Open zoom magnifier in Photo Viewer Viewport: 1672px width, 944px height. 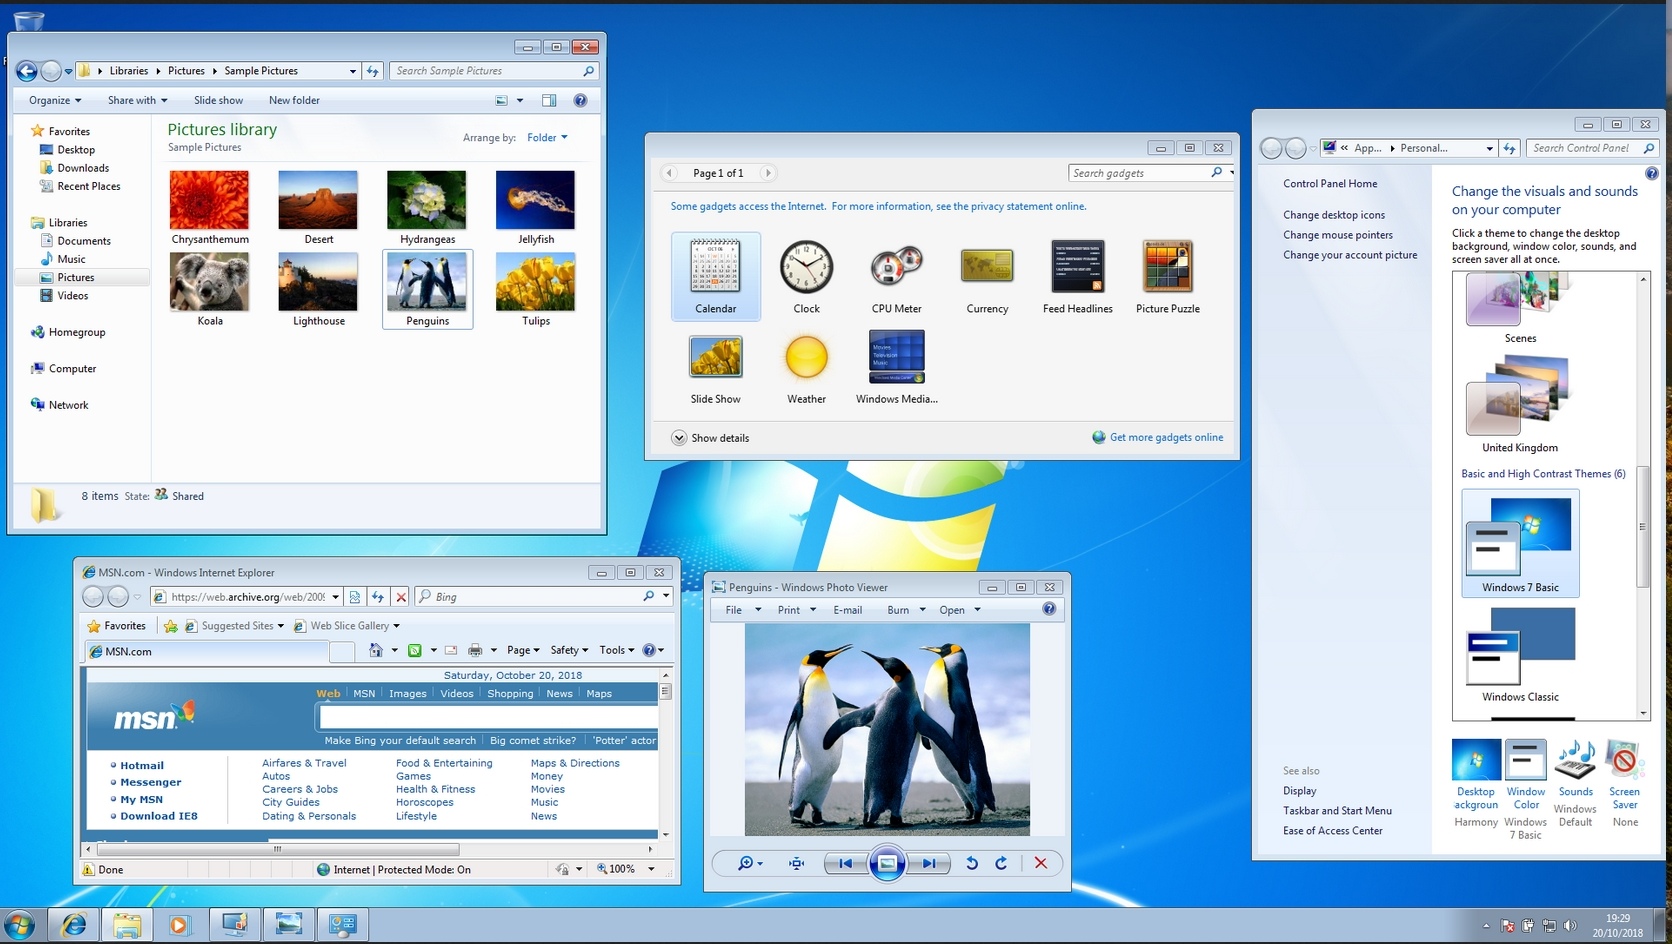(750, 863)
